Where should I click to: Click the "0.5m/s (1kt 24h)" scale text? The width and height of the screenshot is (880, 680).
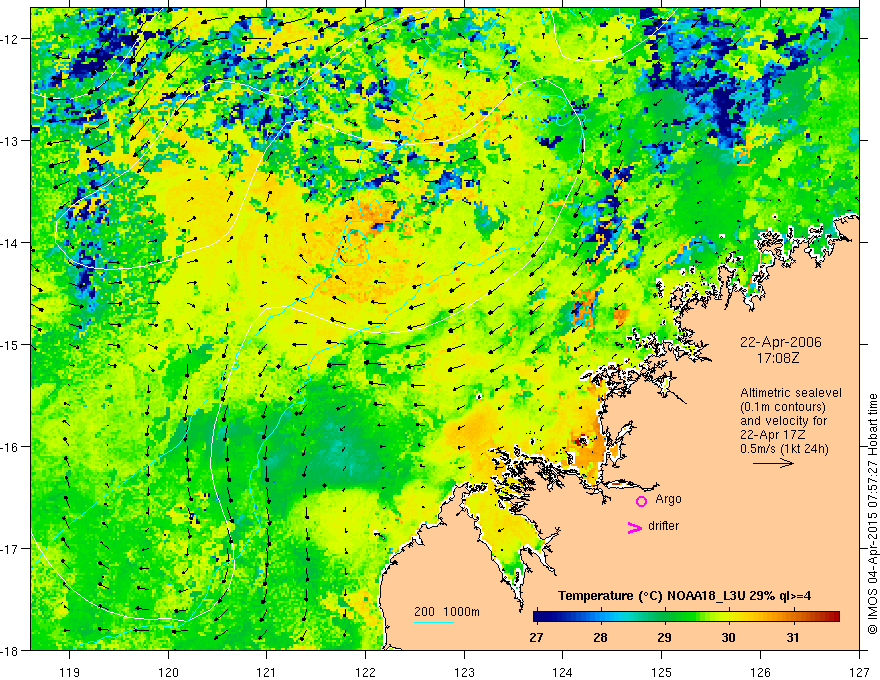784,449
